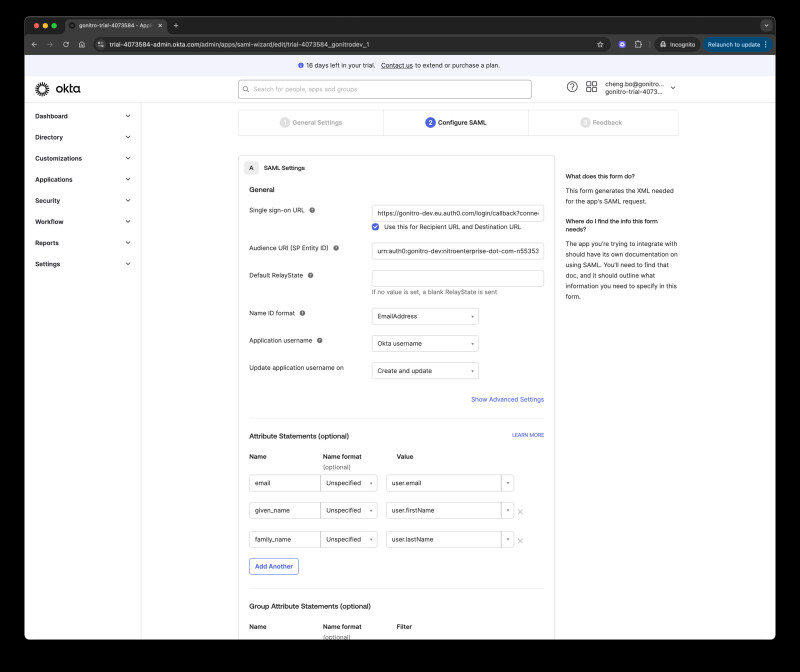Focus the search people, apps and groups box
Image resolution: width=800 pixels, height=672 pixels.
(x=385, y=89)
